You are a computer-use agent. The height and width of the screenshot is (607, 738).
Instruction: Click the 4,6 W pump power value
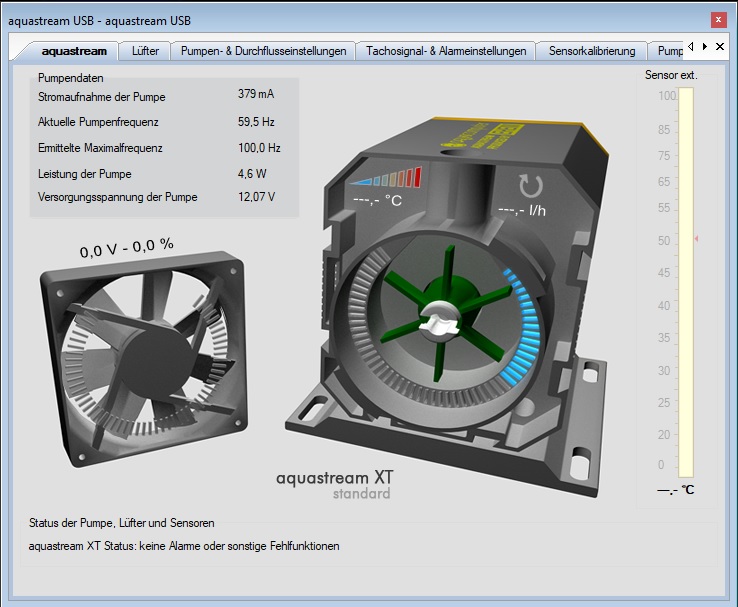252,174
